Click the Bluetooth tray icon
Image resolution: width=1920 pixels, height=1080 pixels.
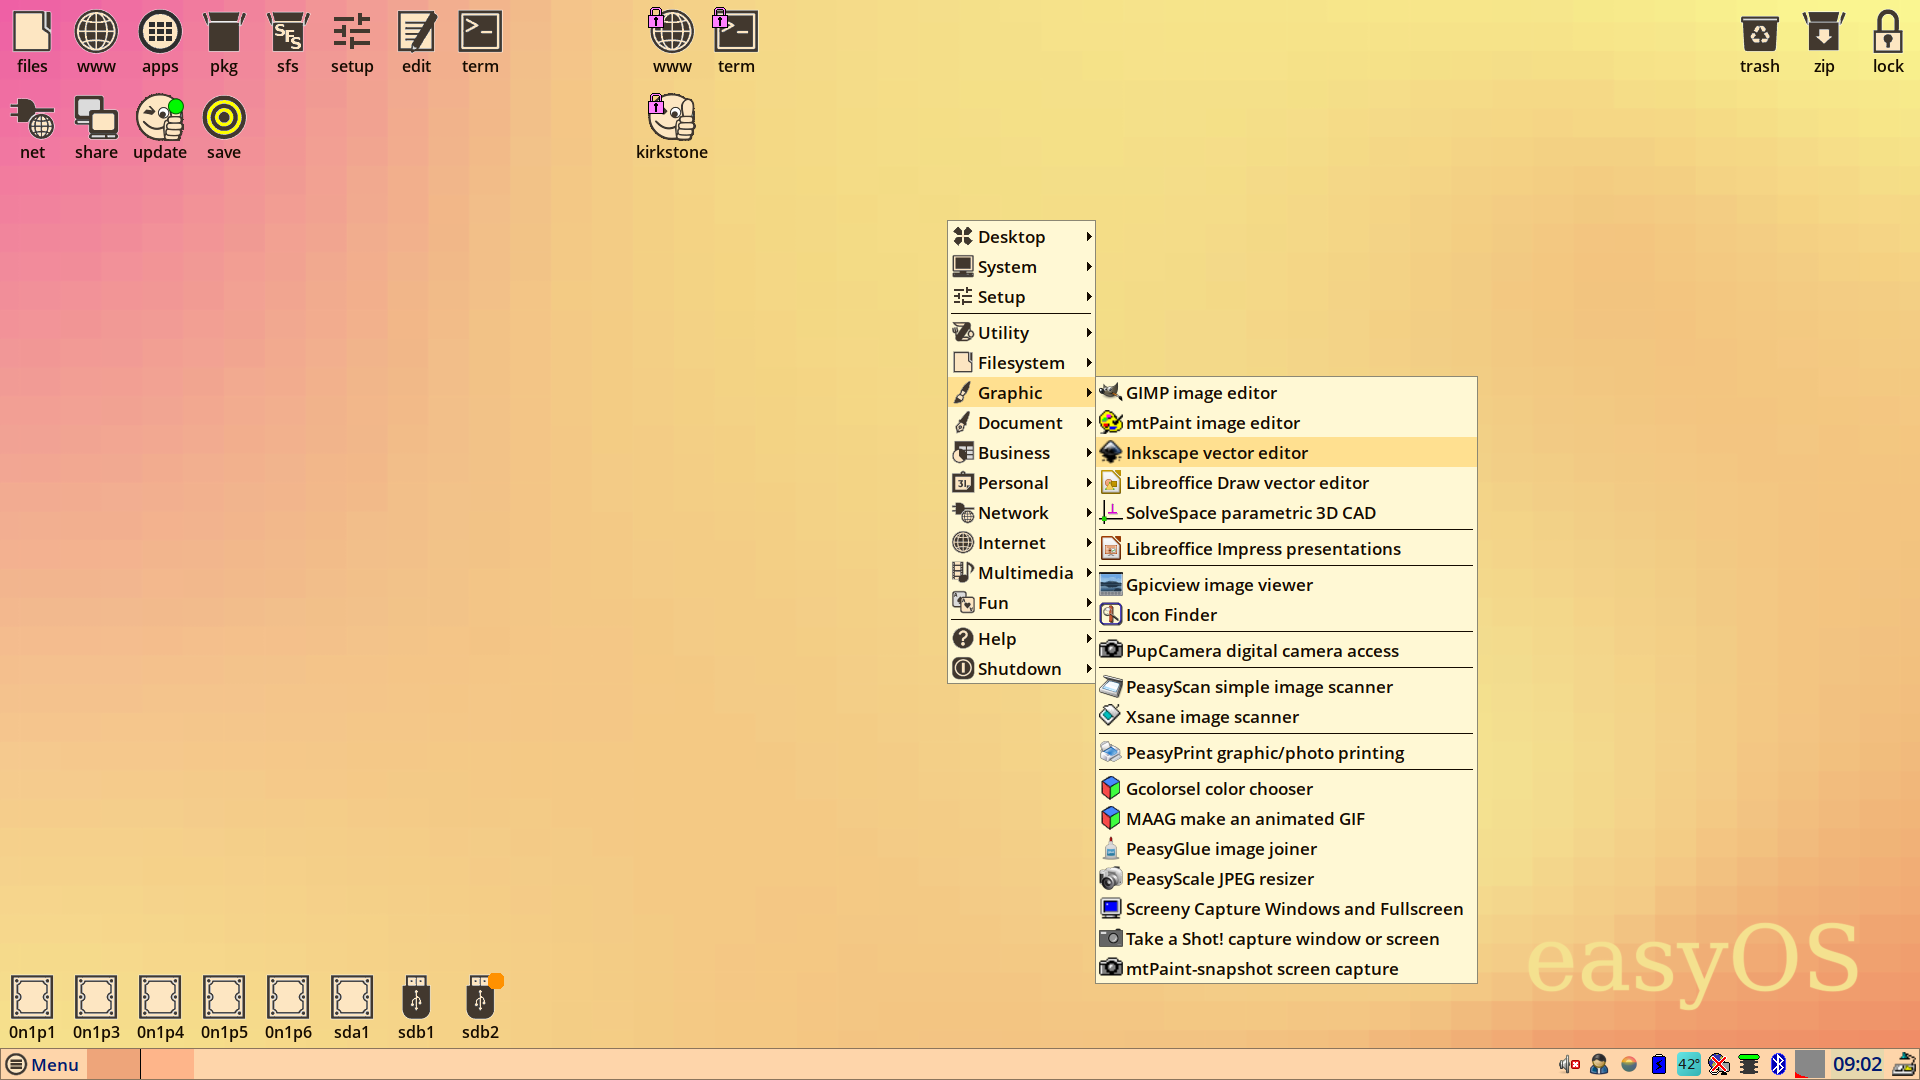point(1778,1064)
